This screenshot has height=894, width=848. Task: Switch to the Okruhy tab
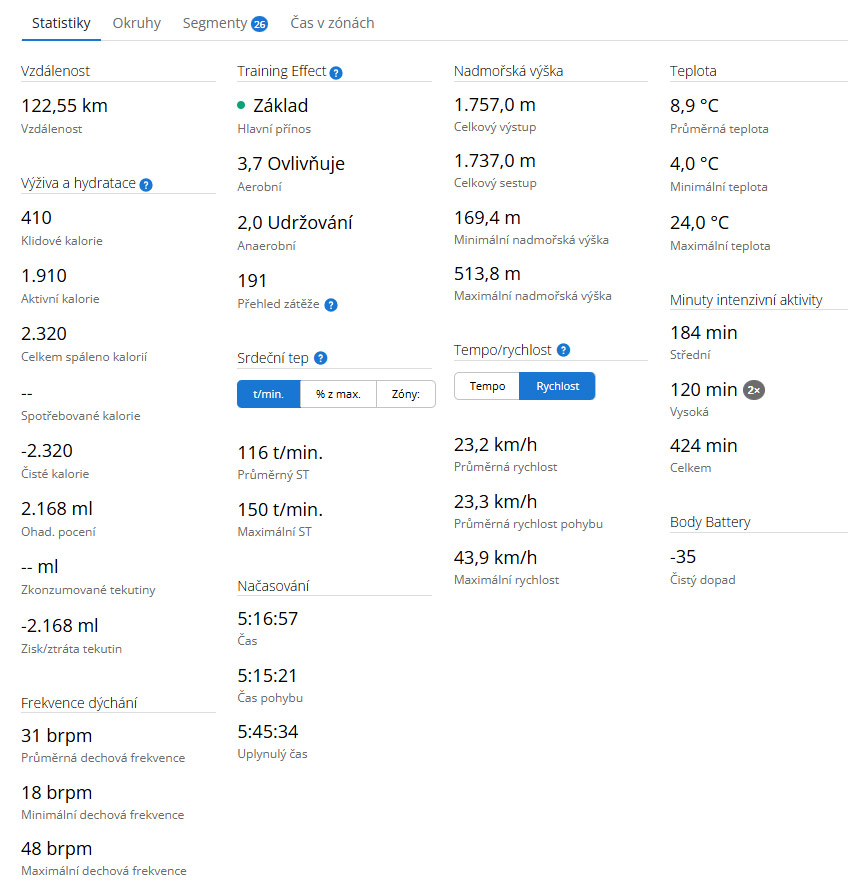pyautogui.click(x=137, y=23)
